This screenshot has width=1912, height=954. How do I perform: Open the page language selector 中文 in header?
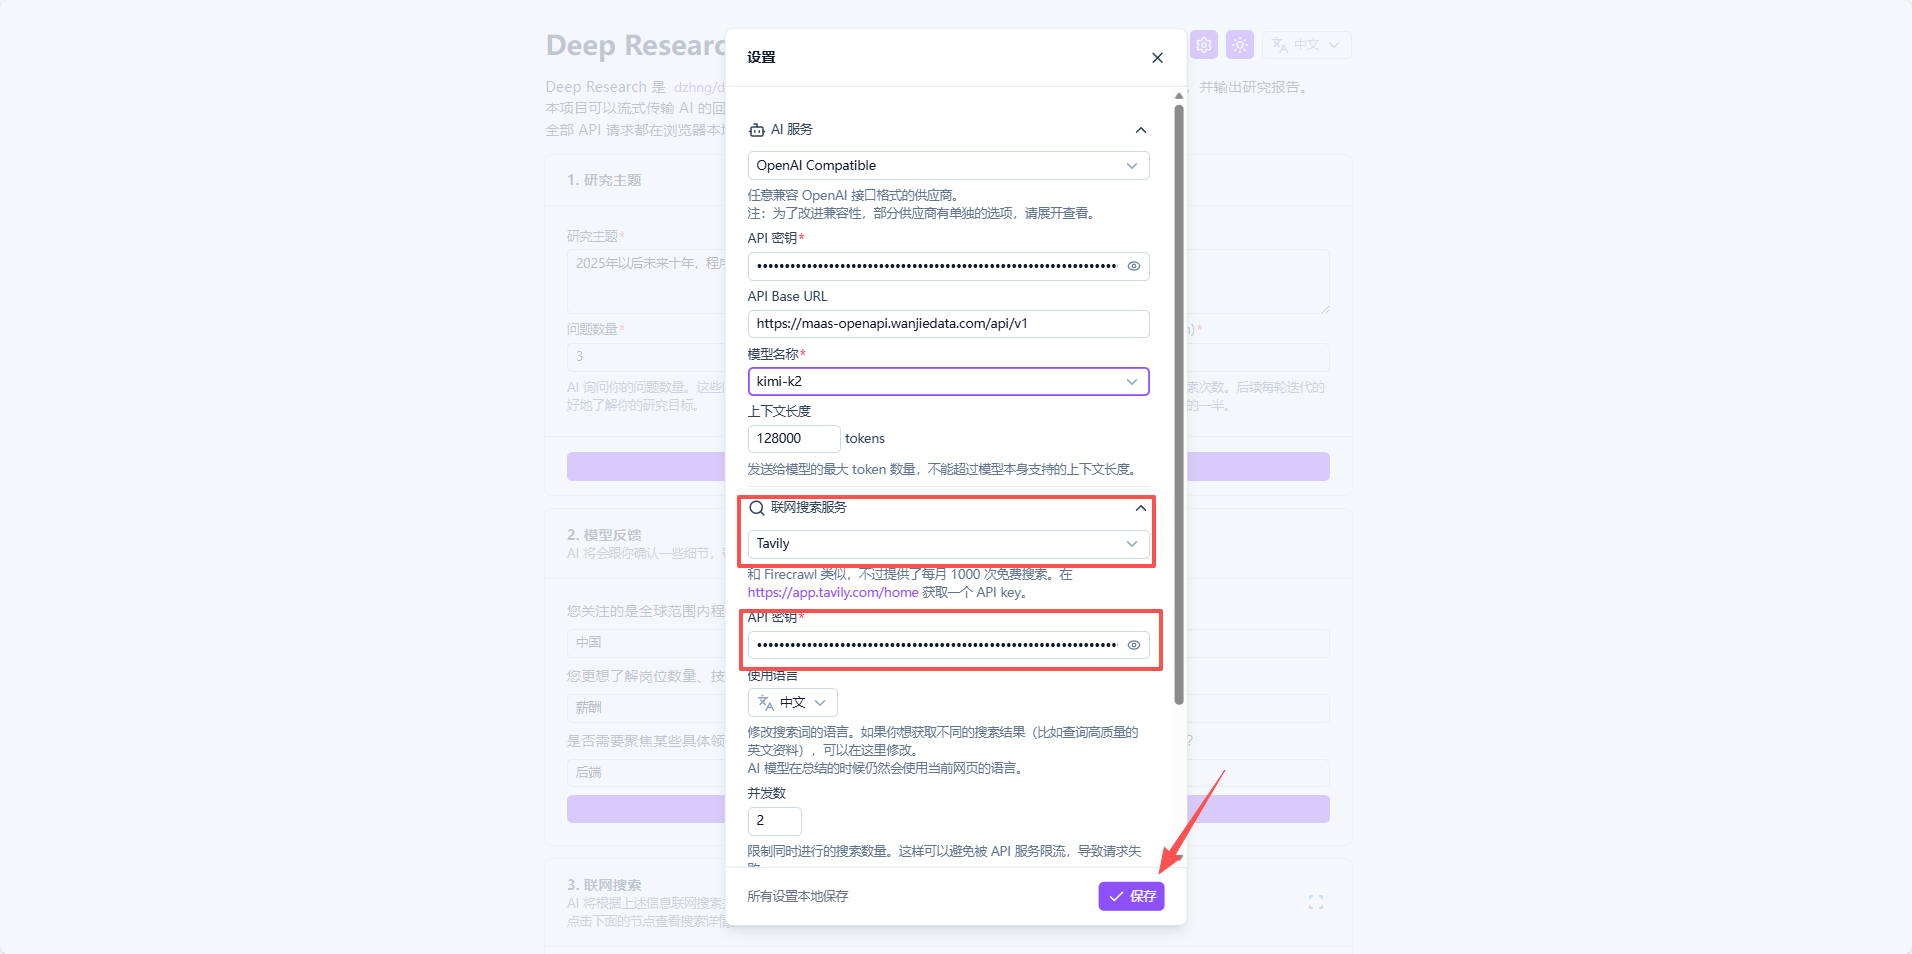click(x=1306, y=45)
